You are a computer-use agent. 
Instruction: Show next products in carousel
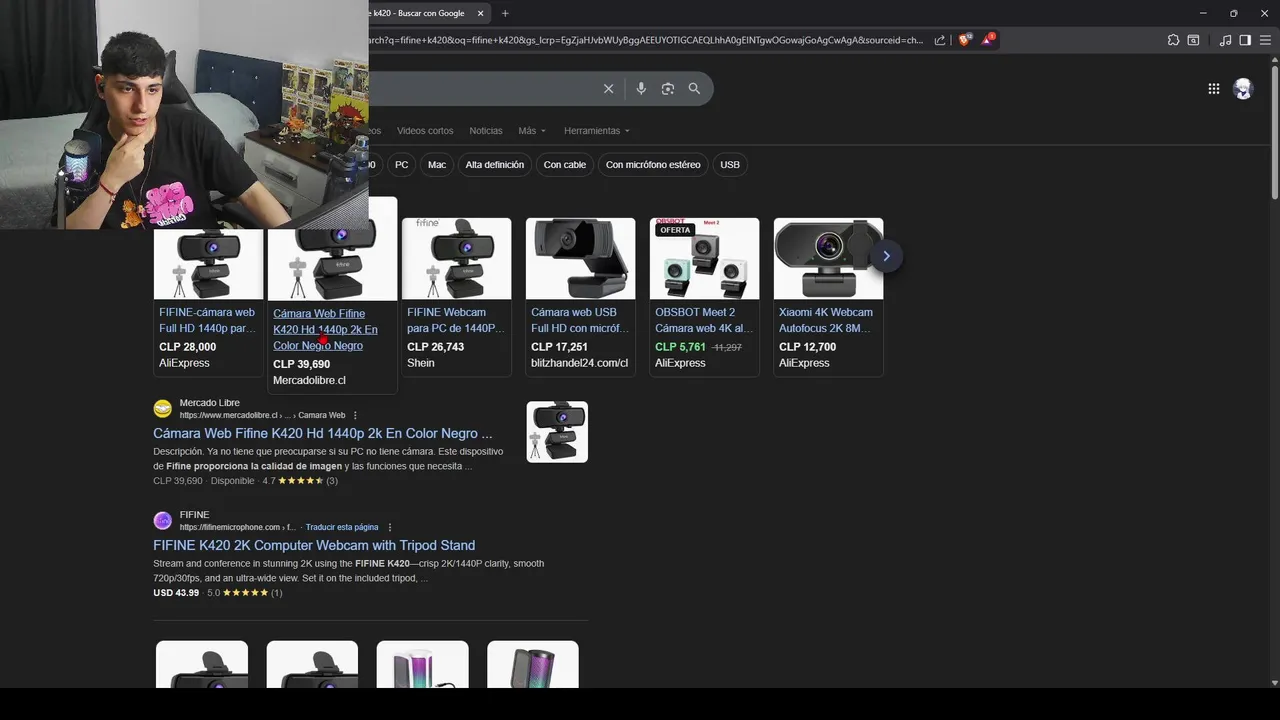click(x=885, y=256)
